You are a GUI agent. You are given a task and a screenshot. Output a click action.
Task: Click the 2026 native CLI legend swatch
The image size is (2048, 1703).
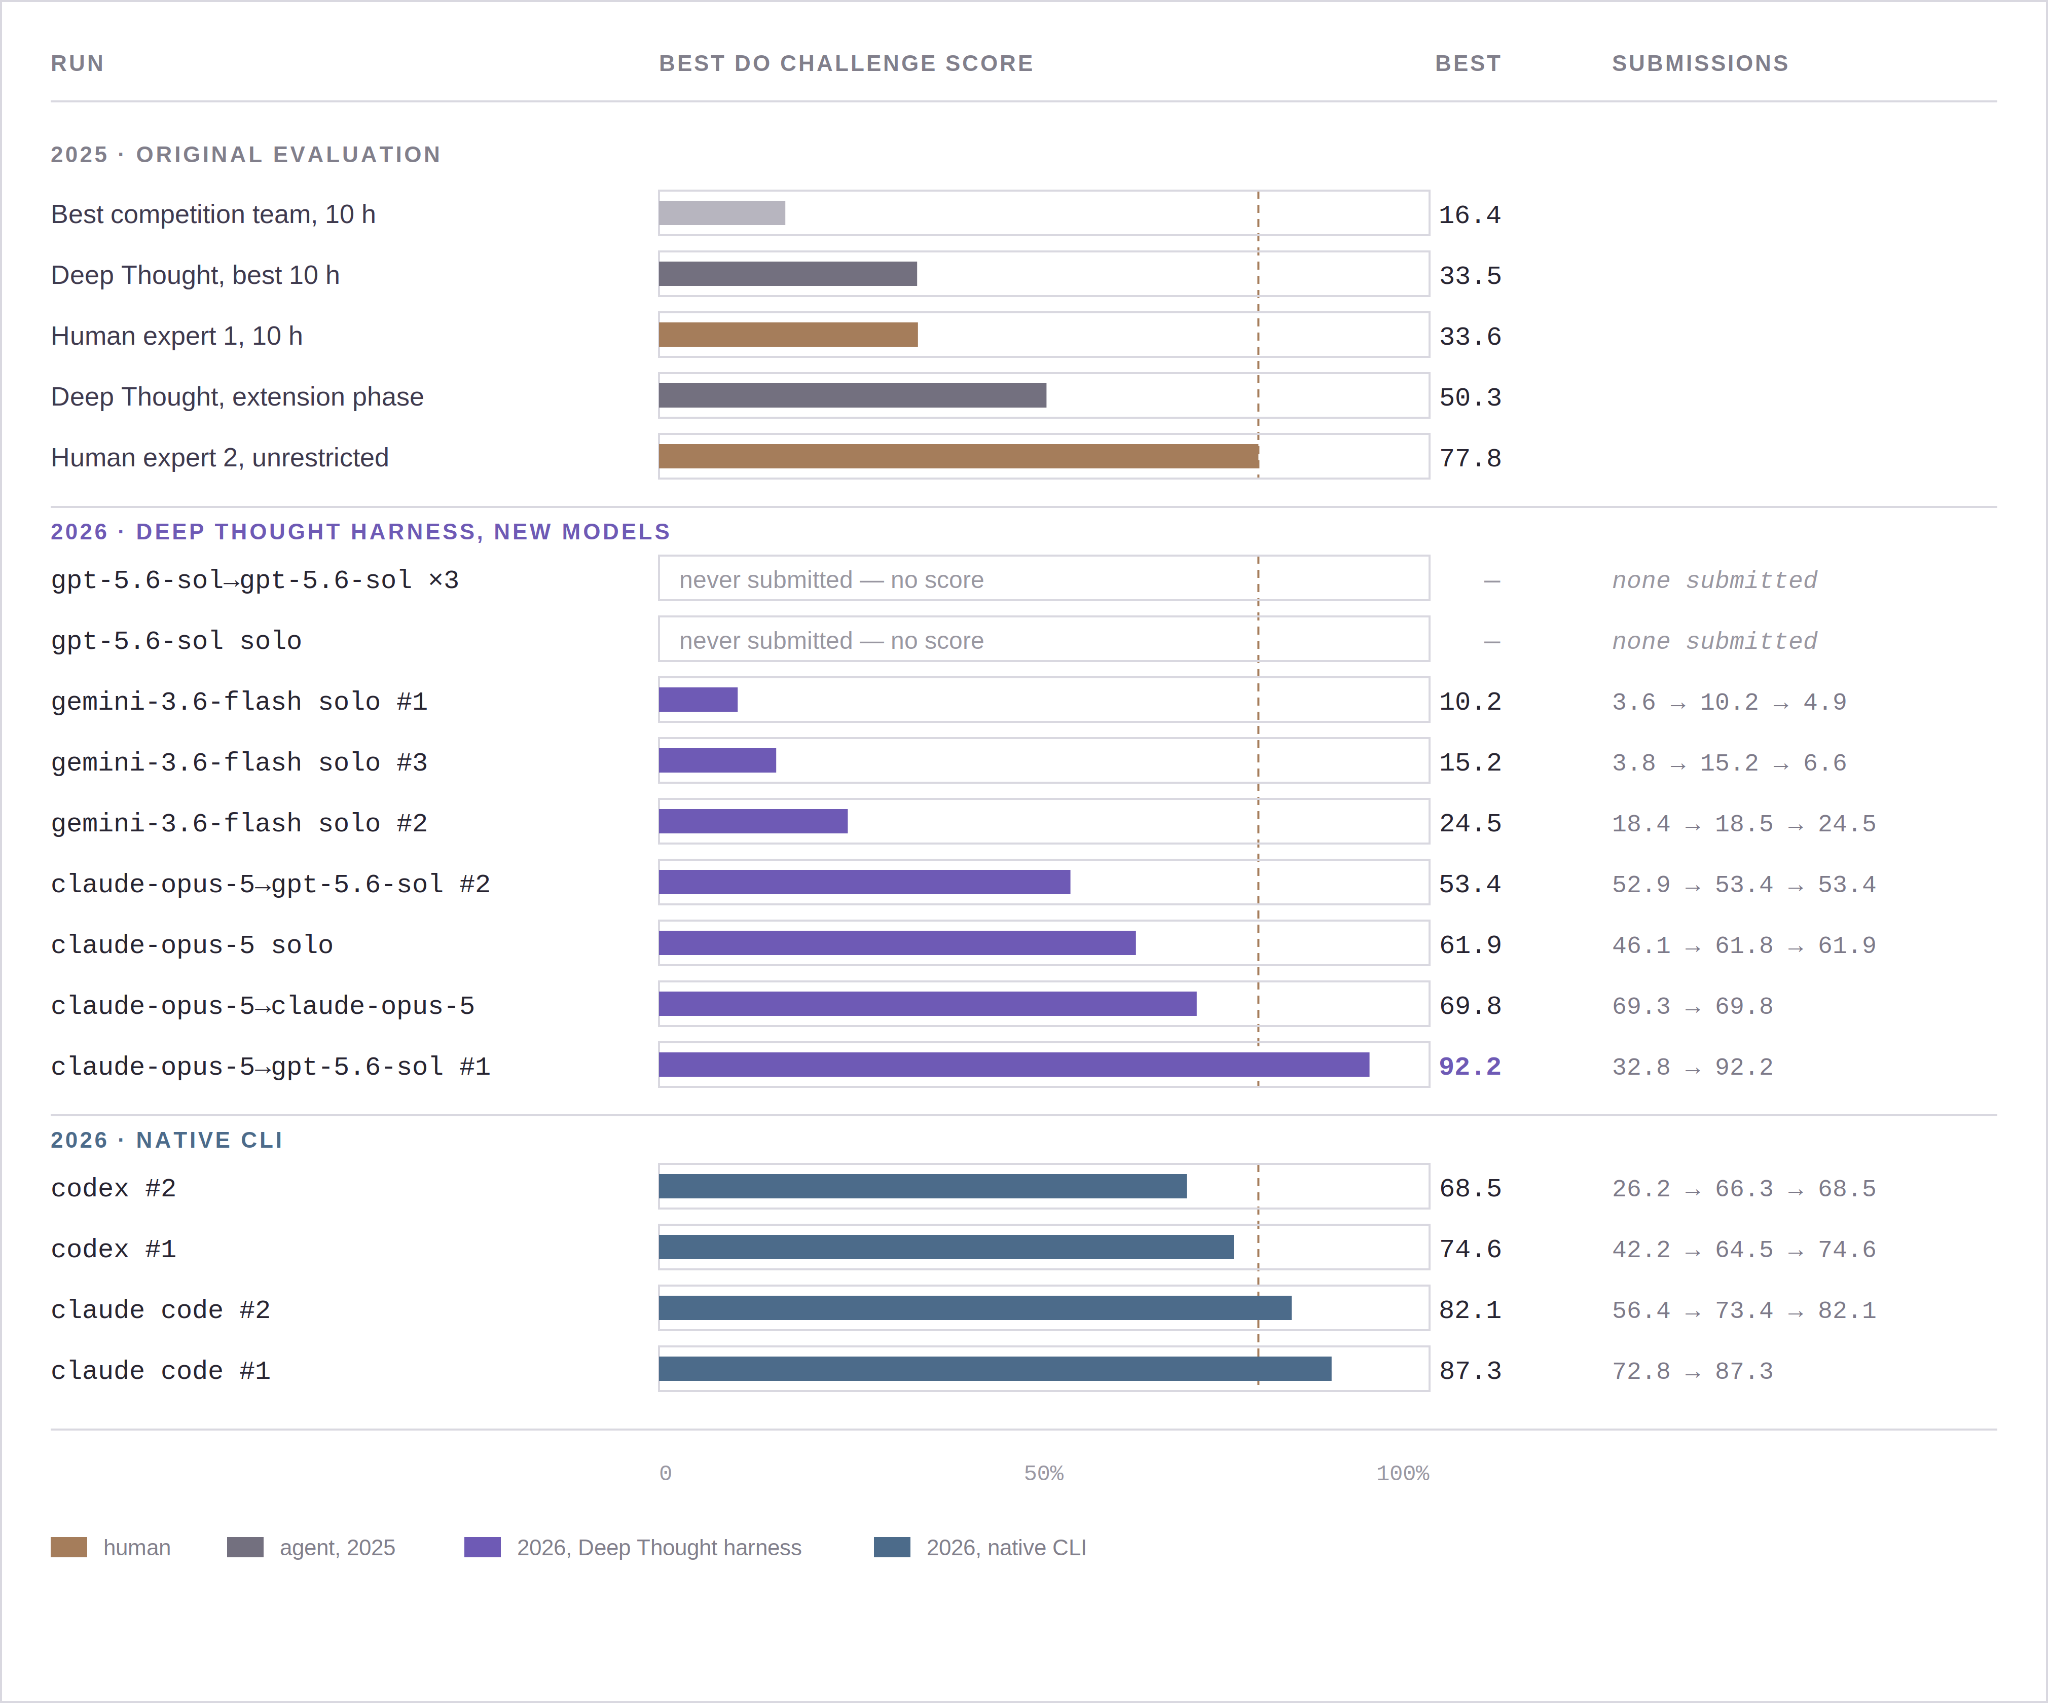tap(892, 1547)
